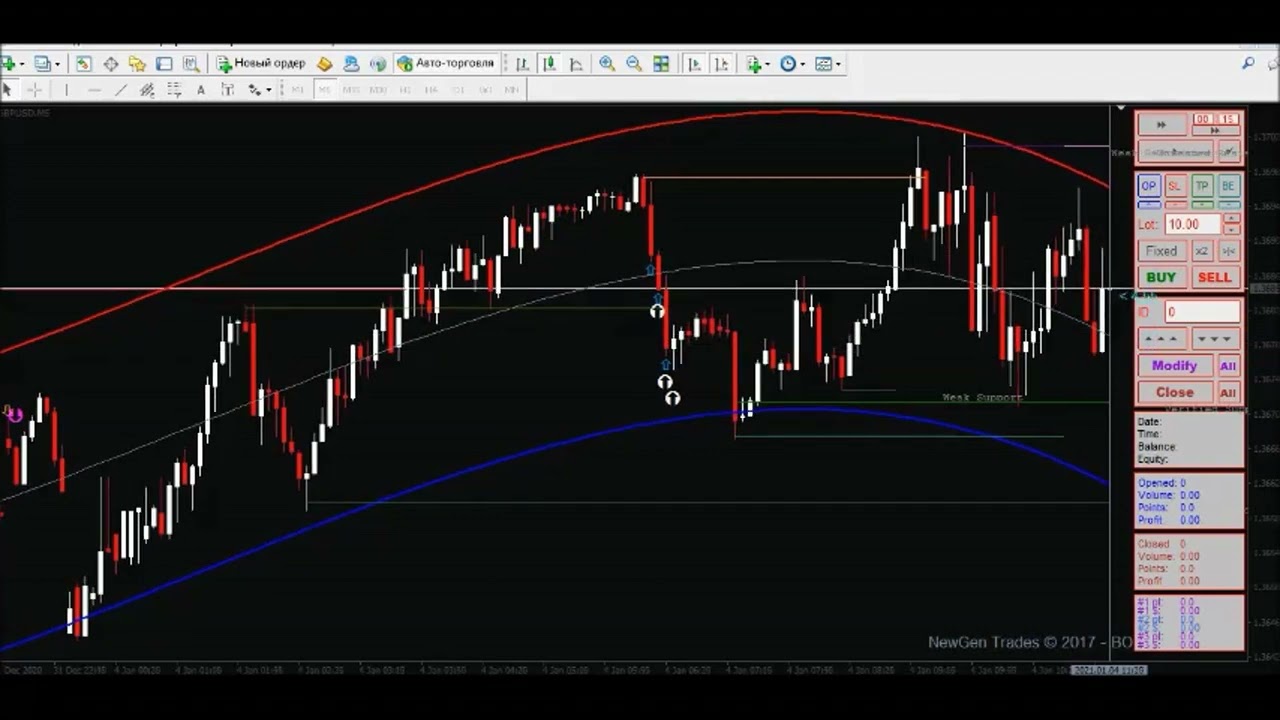Toggle the SL option in the panel

pos(1175,186)
